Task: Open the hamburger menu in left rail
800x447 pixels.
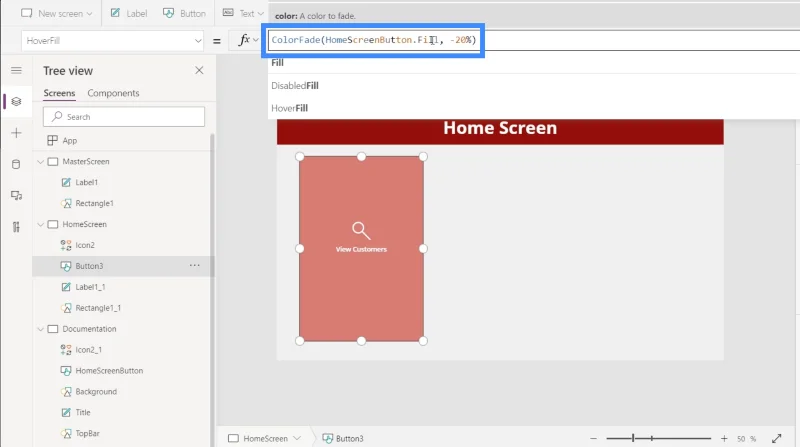Action: [16, 70]
